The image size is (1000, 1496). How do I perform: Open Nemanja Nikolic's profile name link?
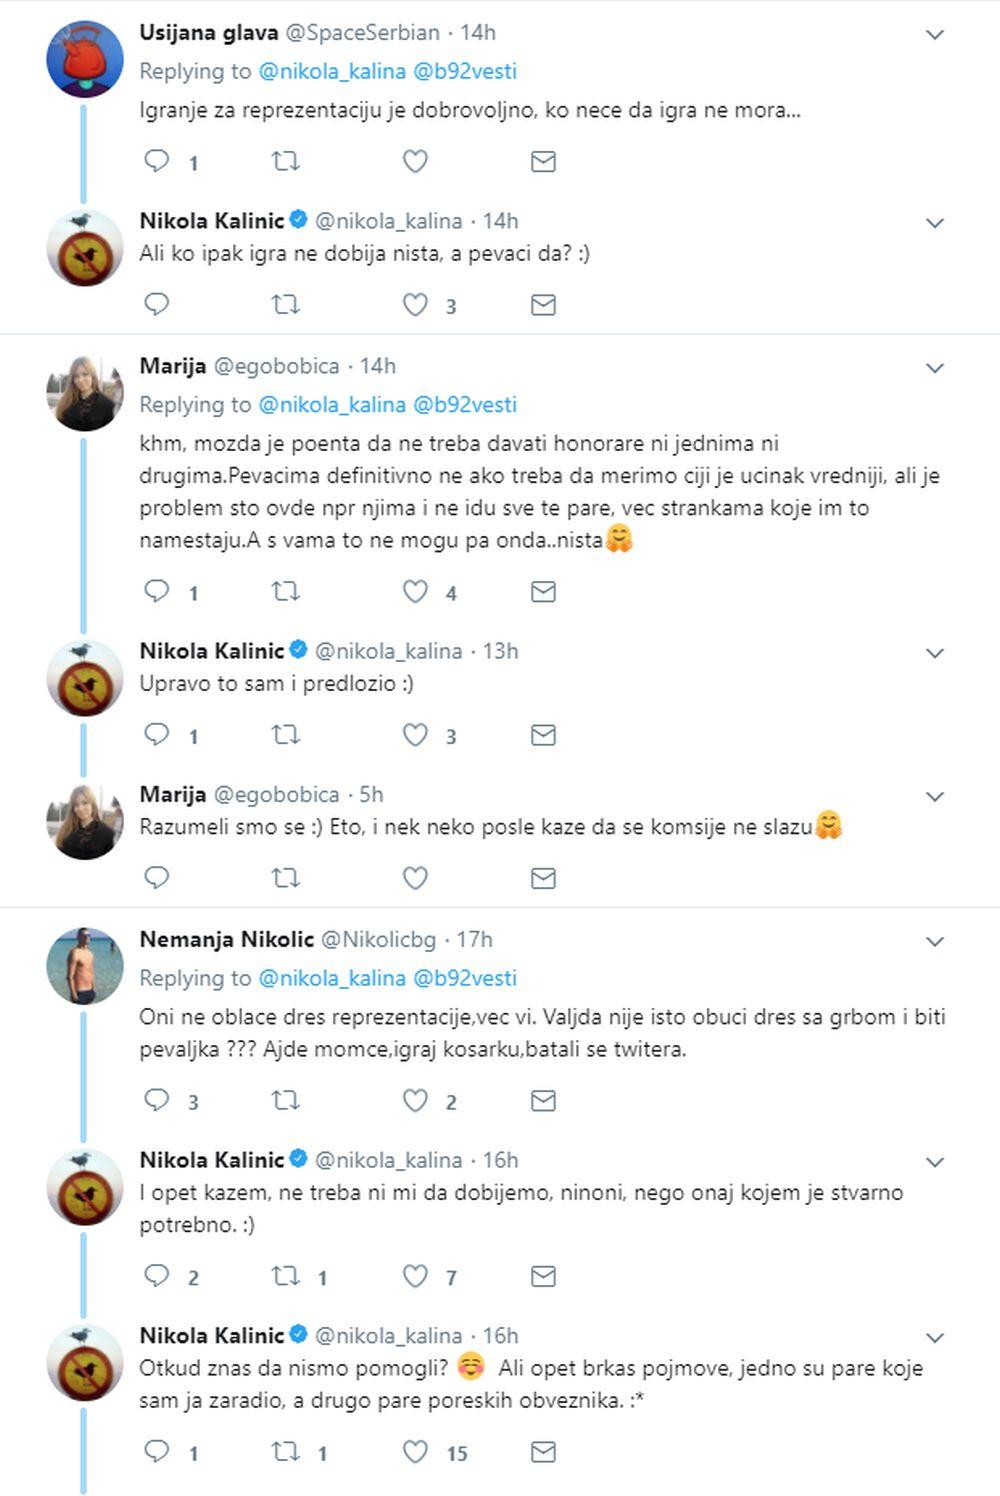pos(226,940)
